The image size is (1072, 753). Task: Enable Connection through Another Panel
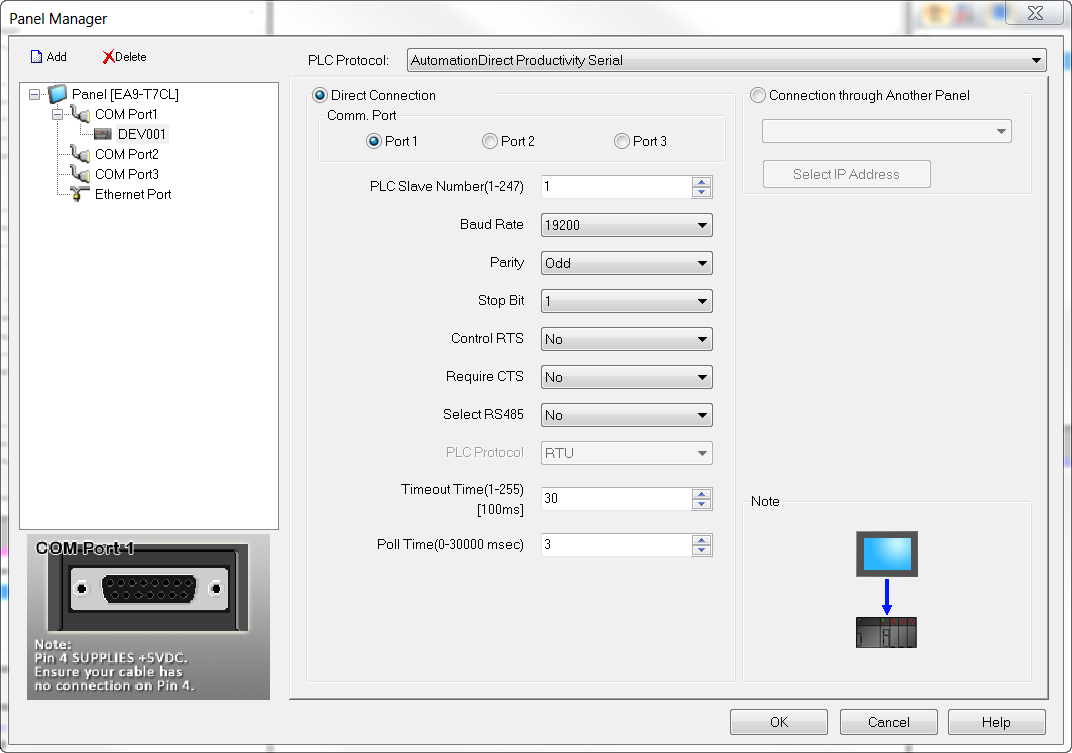coord(758,95)
